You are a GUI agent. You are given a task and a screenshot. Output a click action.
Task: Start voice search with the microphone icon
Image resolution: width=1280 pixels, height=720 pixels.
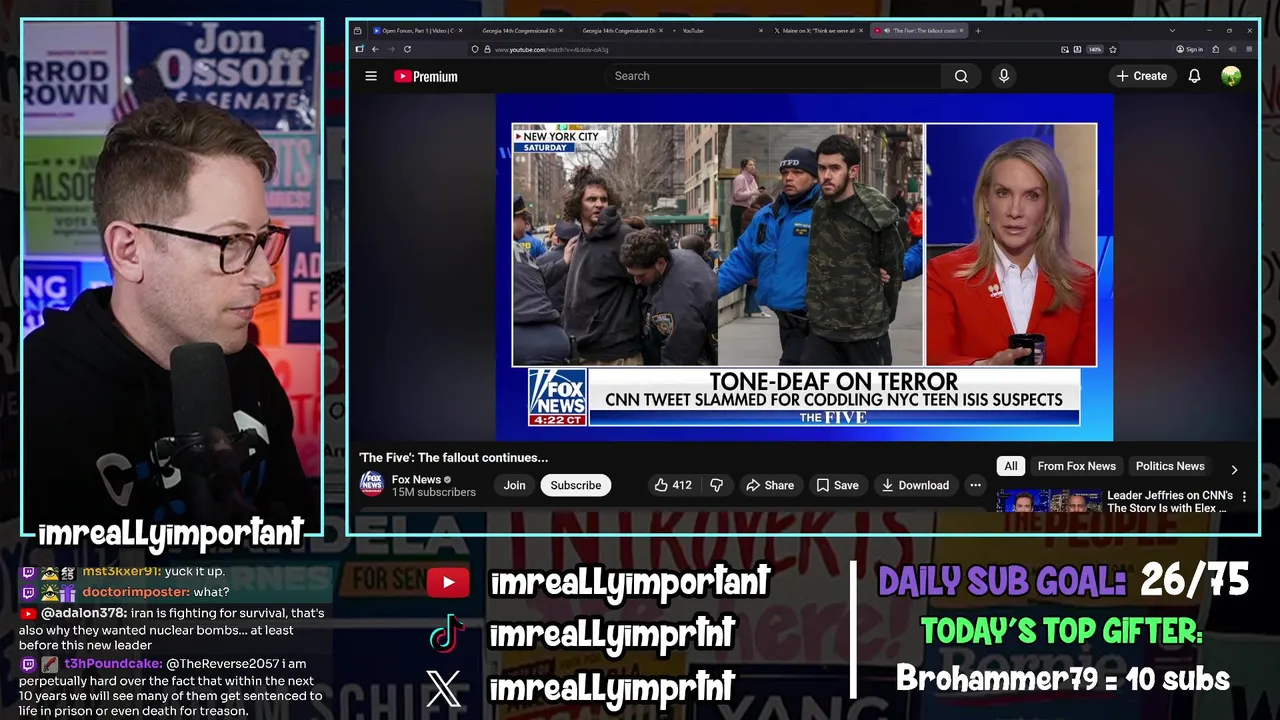[x=1004, y=76]
